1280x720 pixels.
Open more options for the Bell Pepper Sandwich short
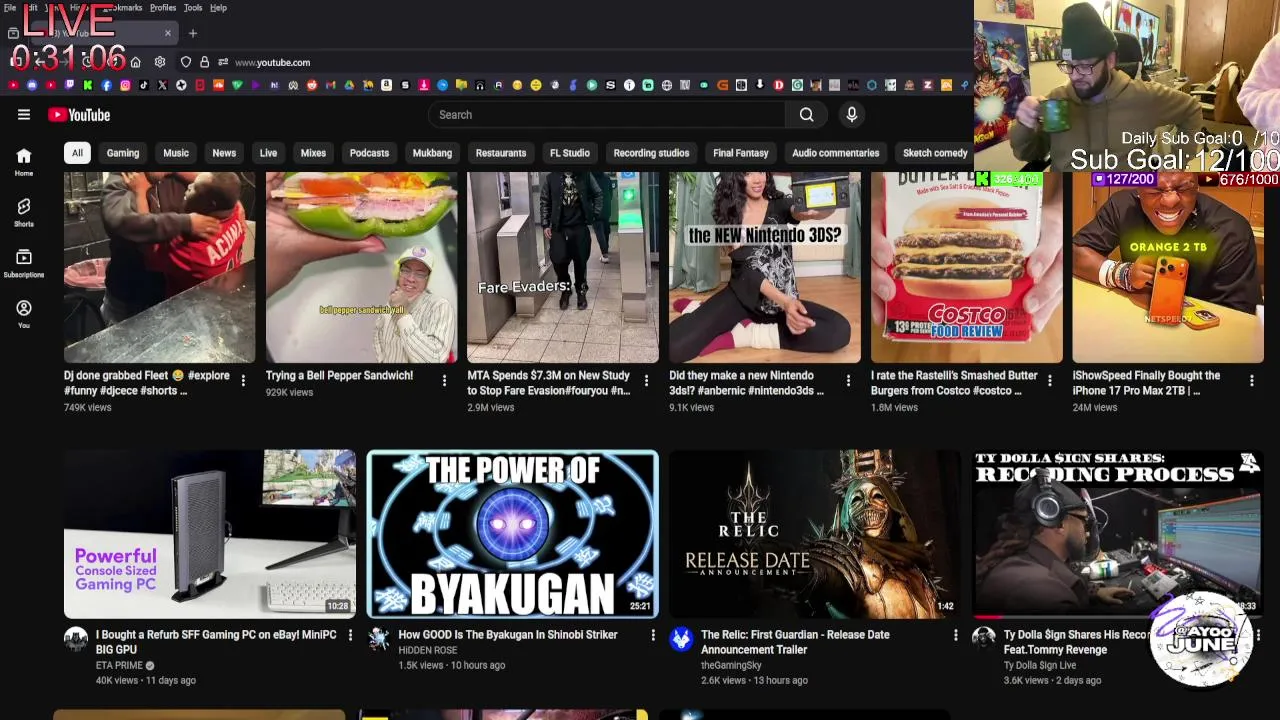(x=445, y=381)
